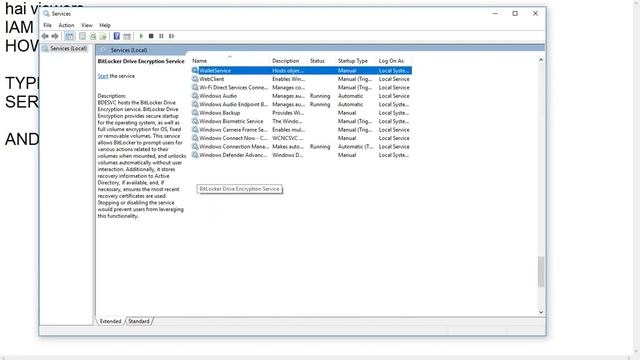
Task: Open the Help menu
Action: click(x=105, y=25)
